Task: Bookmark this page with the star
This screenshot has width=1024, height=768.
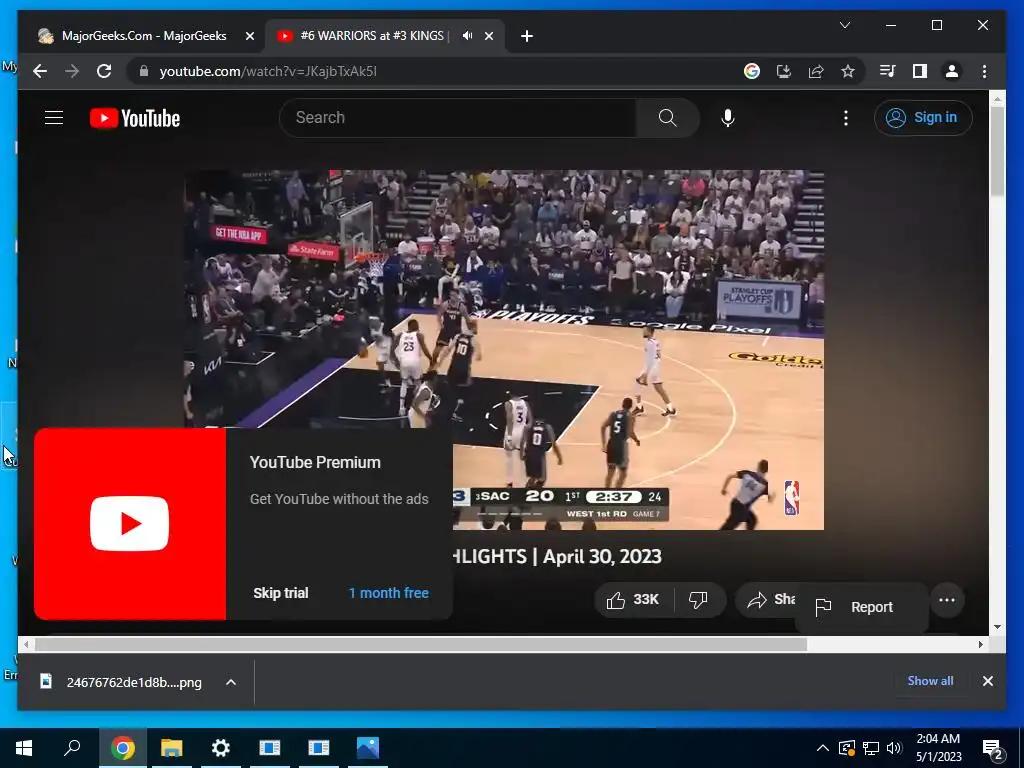Action: click(x=848, y=71)
